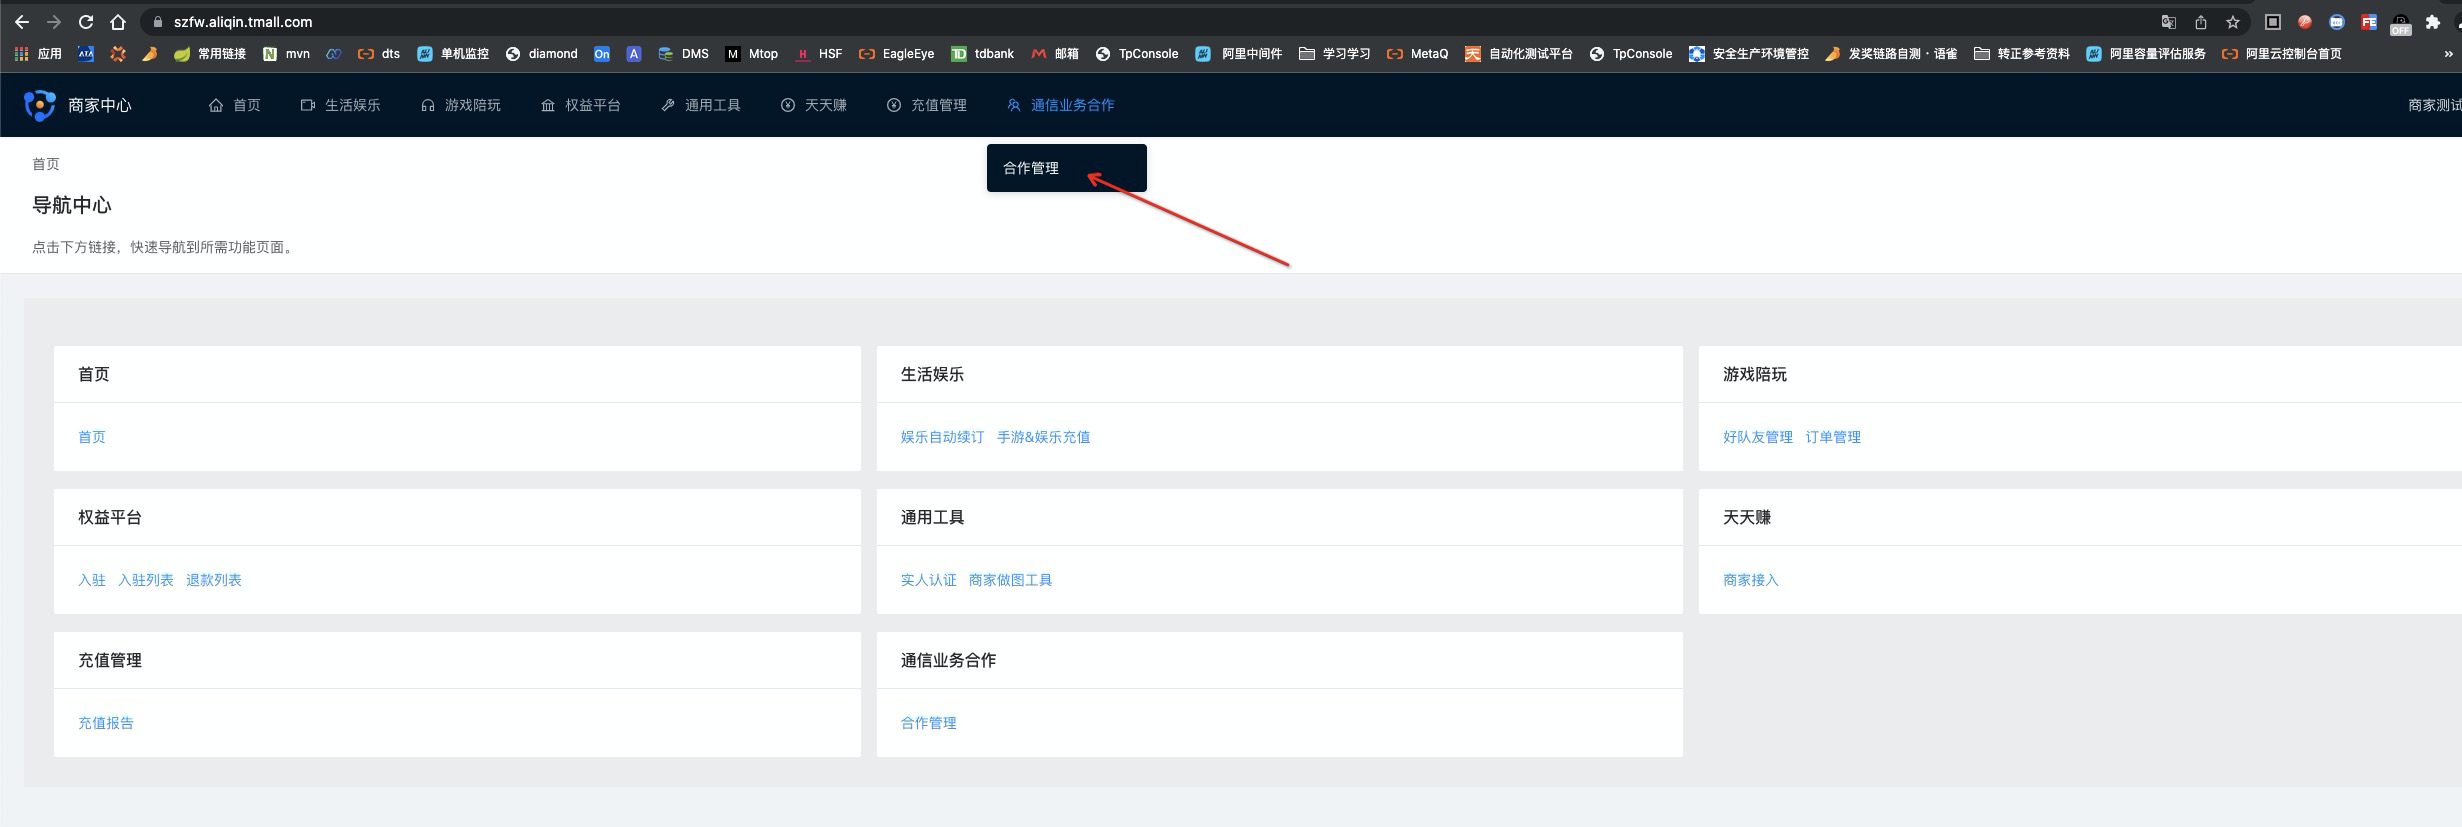2462x827 pixels.
Task: Click the share page icon
Action: pos(2201,22)
